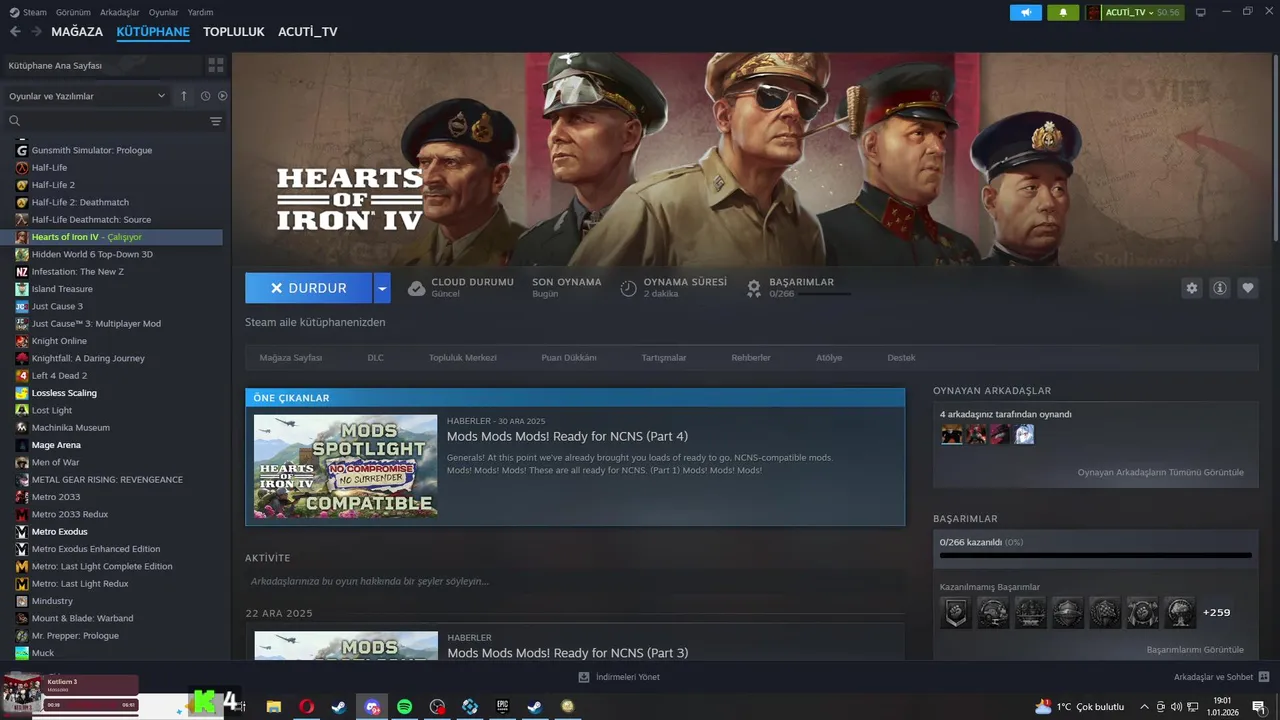This screenshot has width=1280, height=720.
Task: Go back with the left arrow
Action: pyautogui.click(x=15, y=32)
